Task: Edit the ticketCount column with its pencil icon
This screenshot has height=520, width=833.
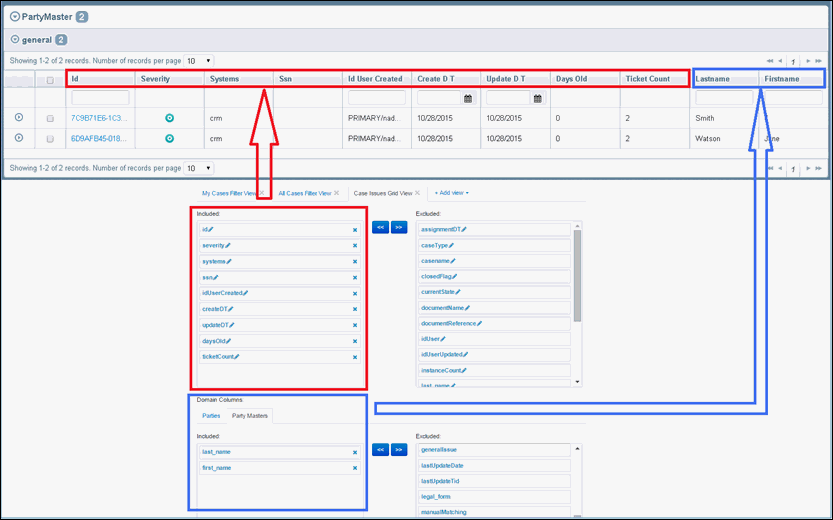Action: (x=239, y=357)
